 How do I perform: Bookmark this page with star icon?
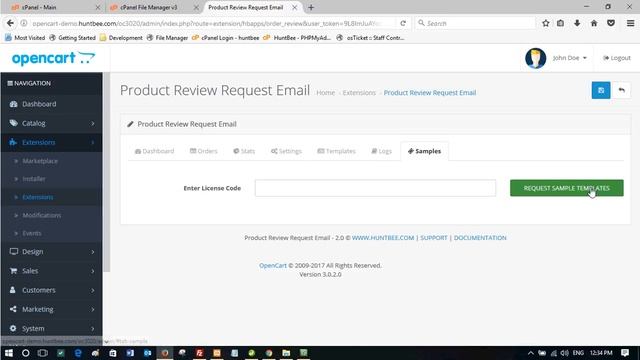point(546,23)
